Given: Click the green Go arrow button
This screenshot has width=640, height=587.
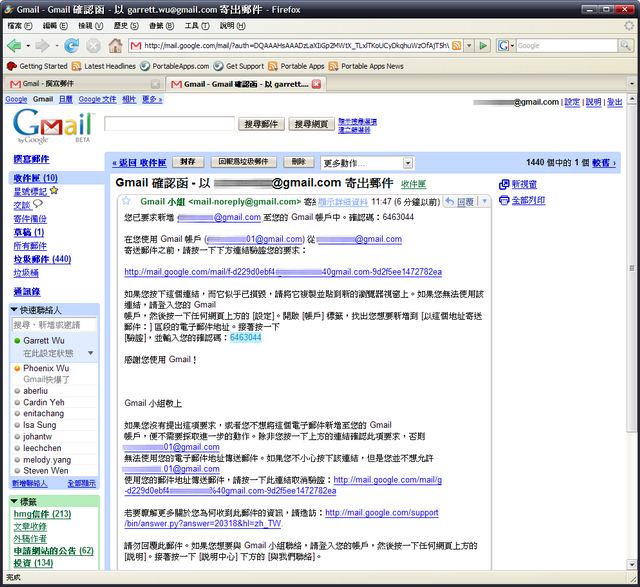Looking at the screenshot, I should 483,45.
